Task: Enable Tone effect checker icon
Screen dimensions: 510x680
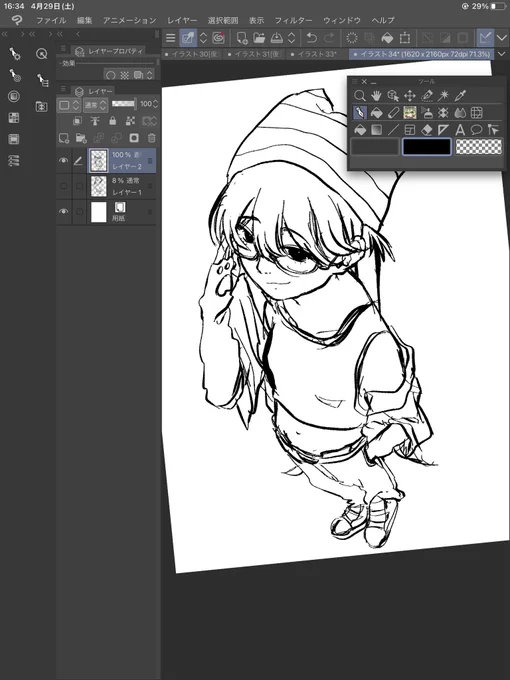Action: click(124, 75)
